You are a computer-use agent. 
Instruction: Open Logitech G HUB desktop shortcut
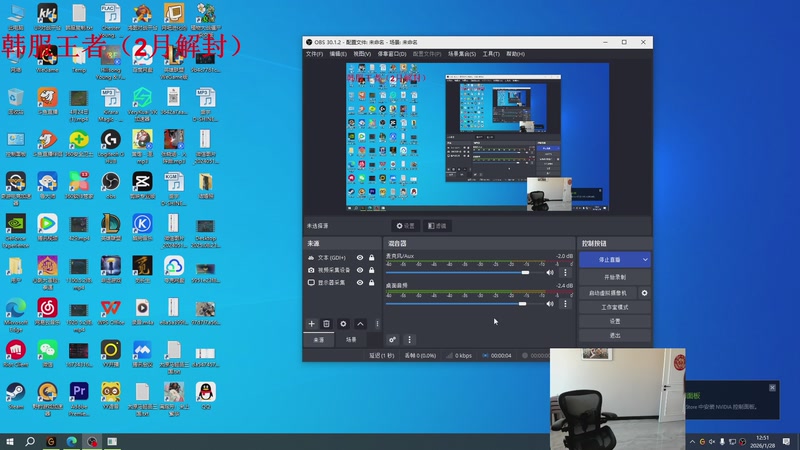[110, 146]
